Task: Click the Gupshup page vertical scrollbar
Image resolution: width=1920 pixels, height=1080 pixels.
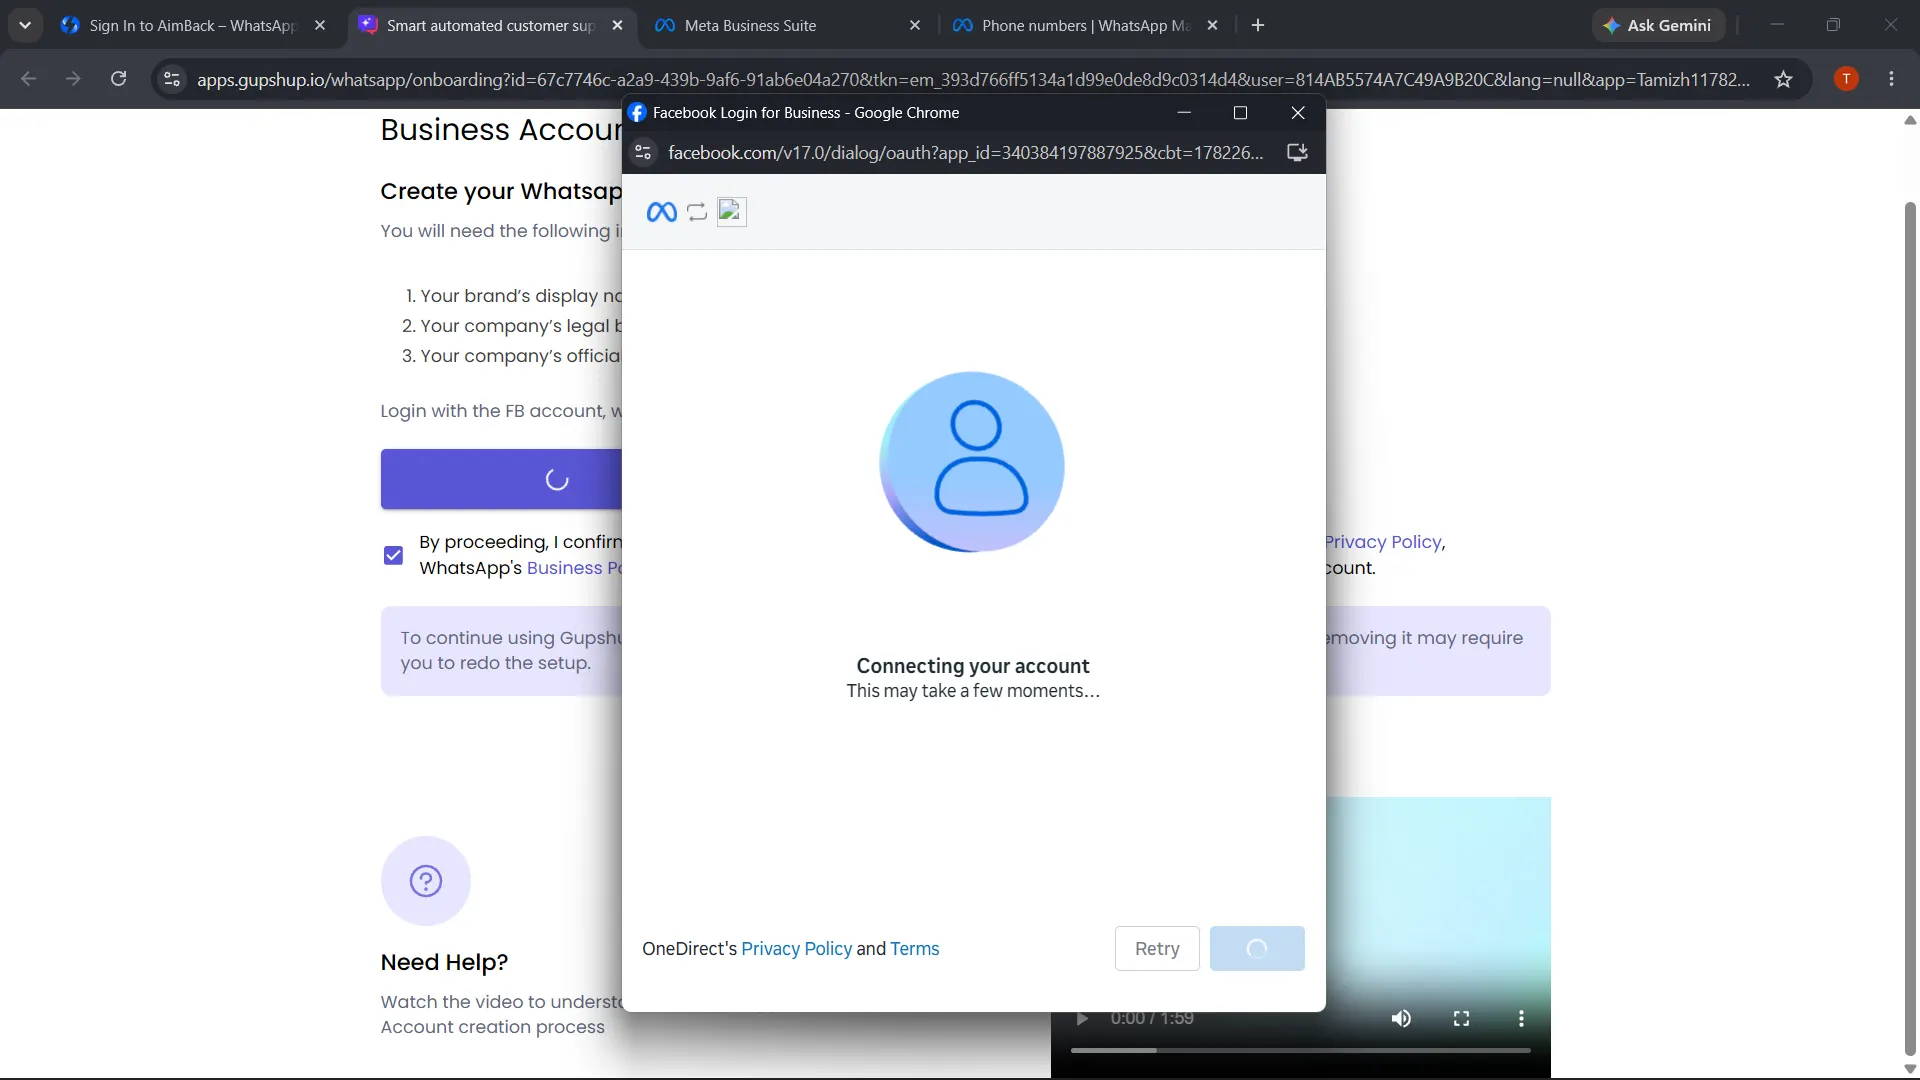Action: point(1910,630)
